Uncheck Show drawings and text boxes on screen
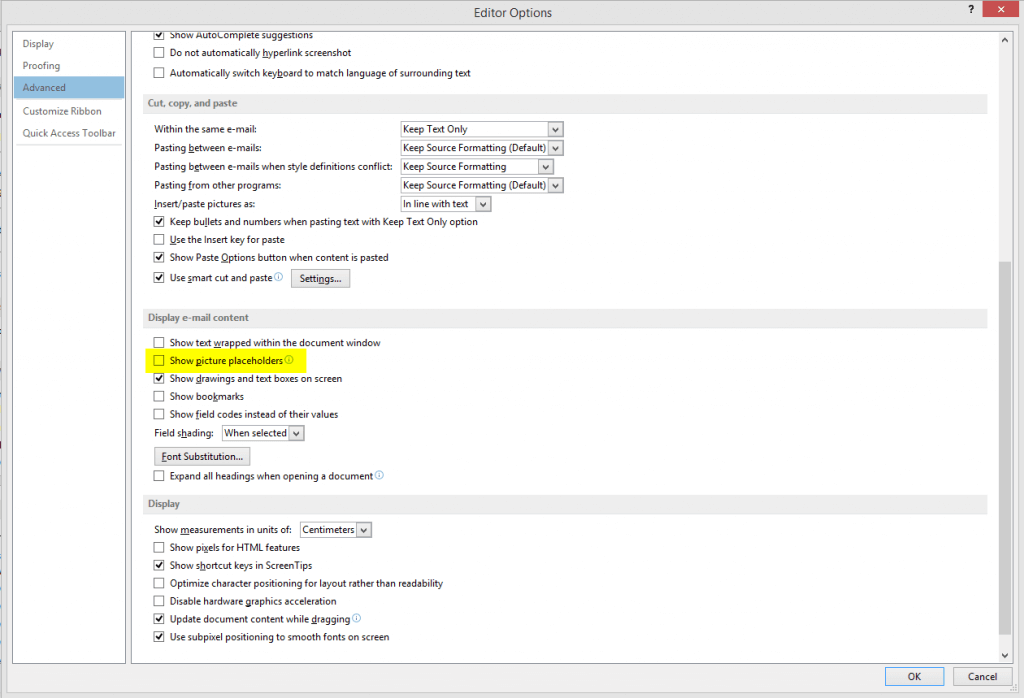 (x=159, y=379)
